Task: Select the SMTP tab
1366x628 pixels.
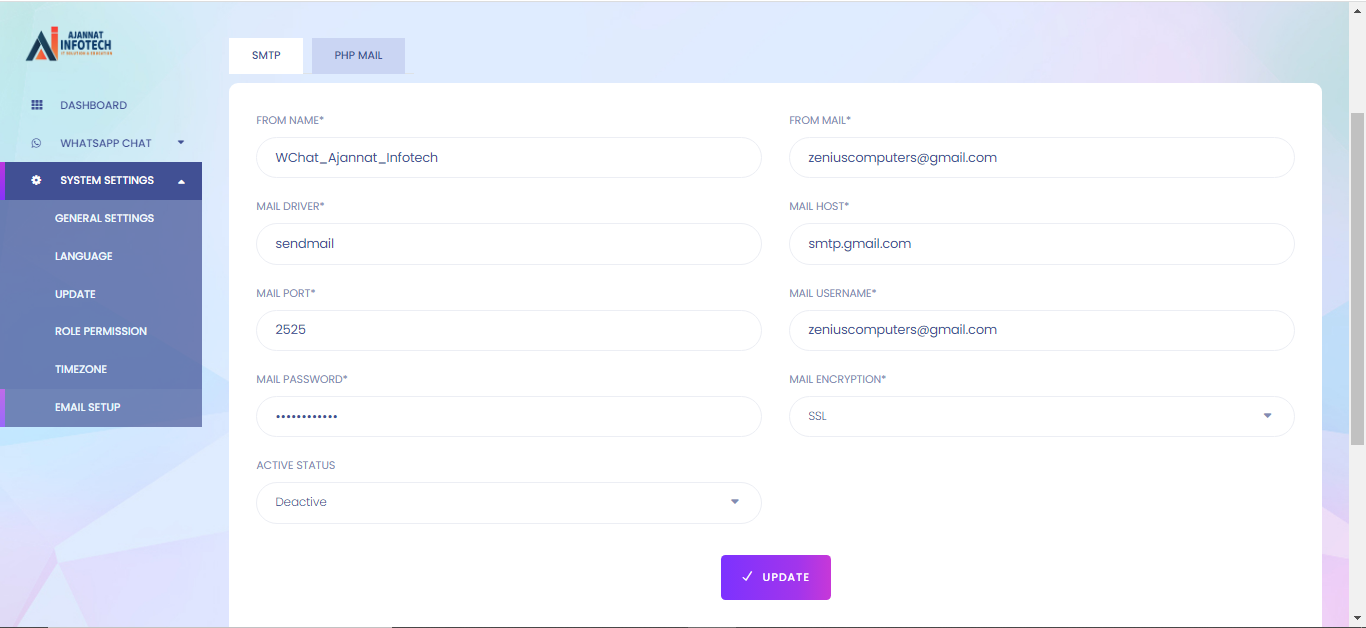Action: tap(266, 56)
